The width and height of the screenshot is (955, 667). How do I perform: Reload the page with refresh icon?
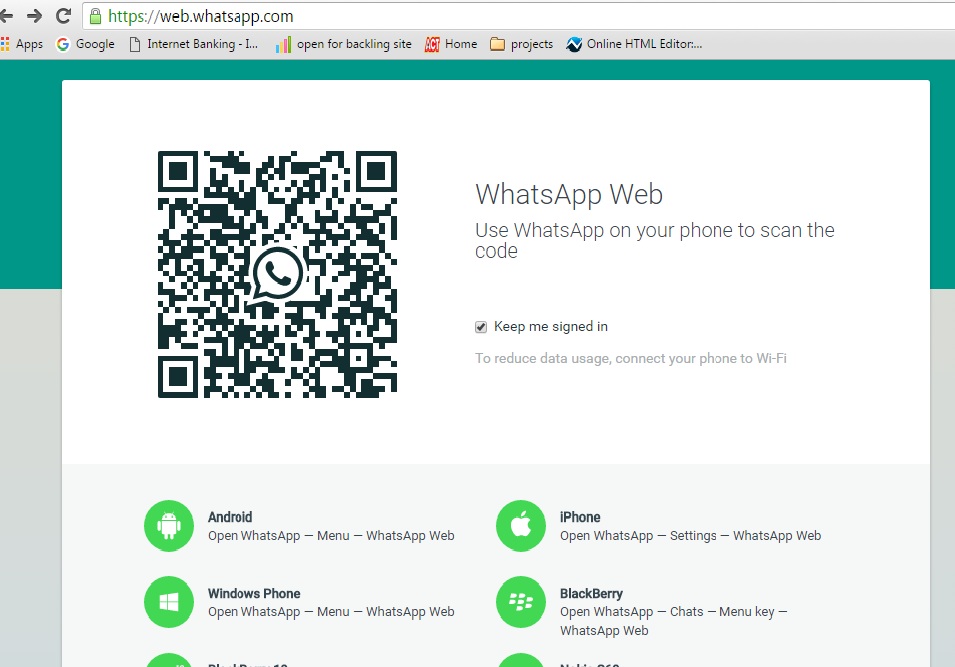point(63,16)
